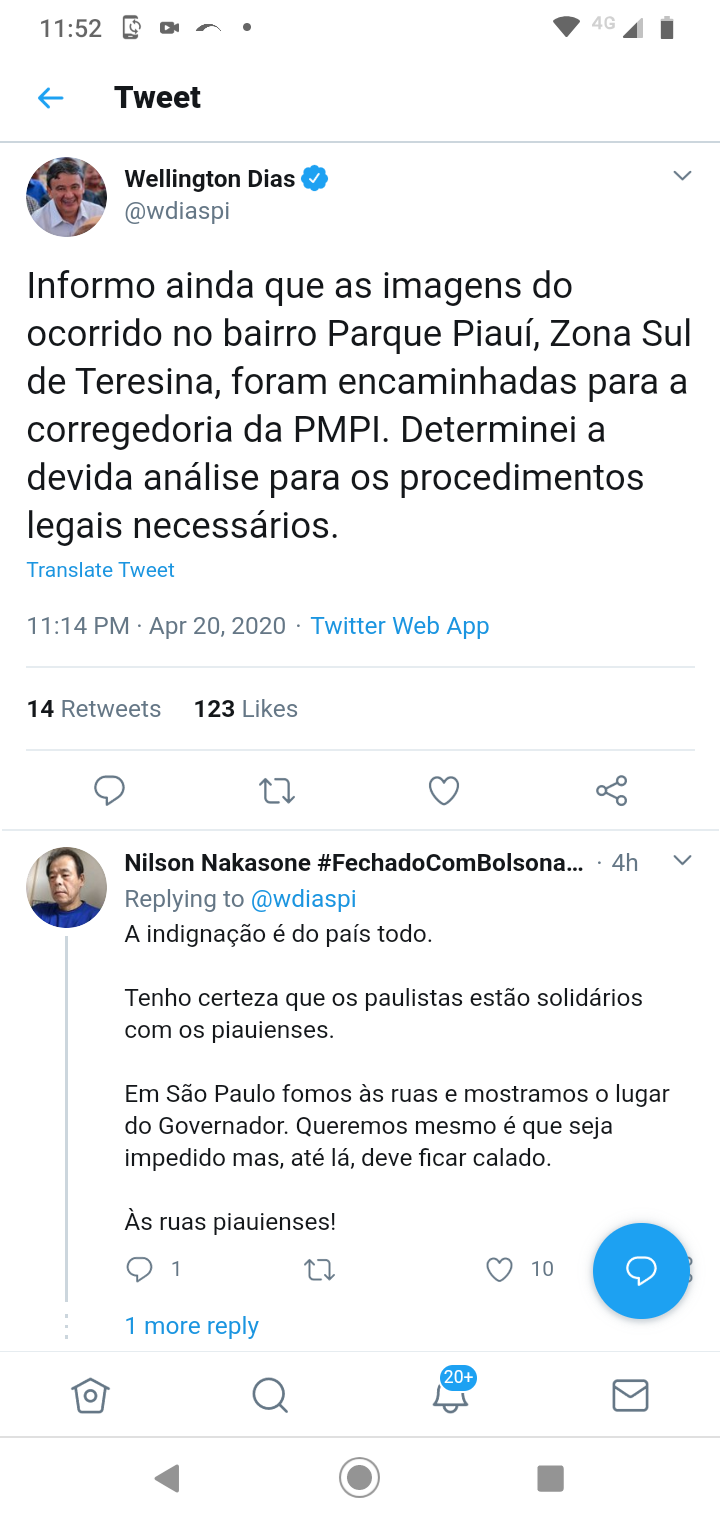Screen dimensions: 720x1520
Task: Like Wellington Dias's tweet
Action: point(443,790)
